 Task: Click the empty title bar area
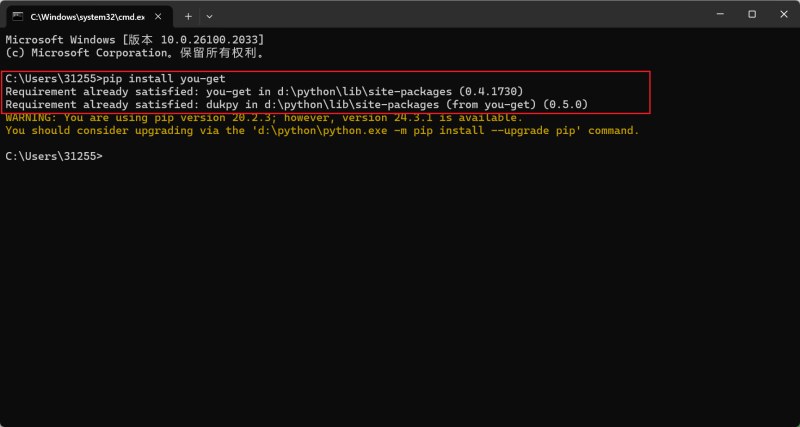(x=450, y=15)
